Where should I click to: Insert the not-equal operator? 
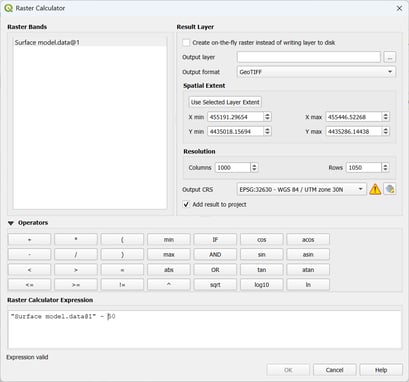tap(122, 285)
